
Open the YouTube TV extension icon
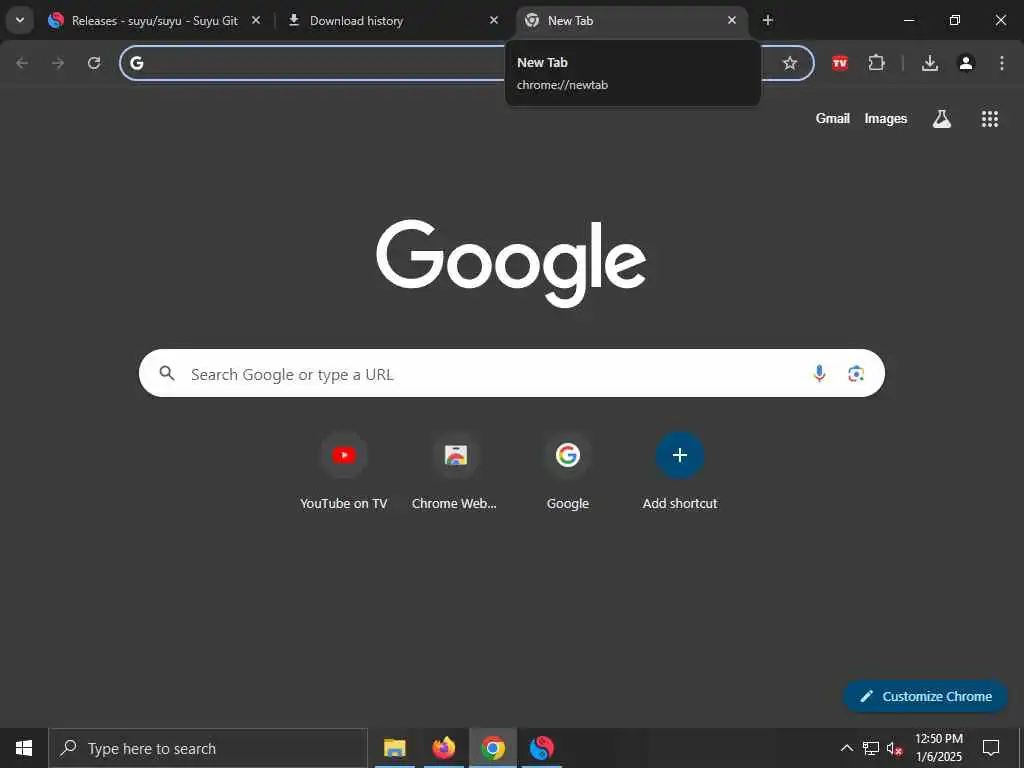click(x=840, y=63)
